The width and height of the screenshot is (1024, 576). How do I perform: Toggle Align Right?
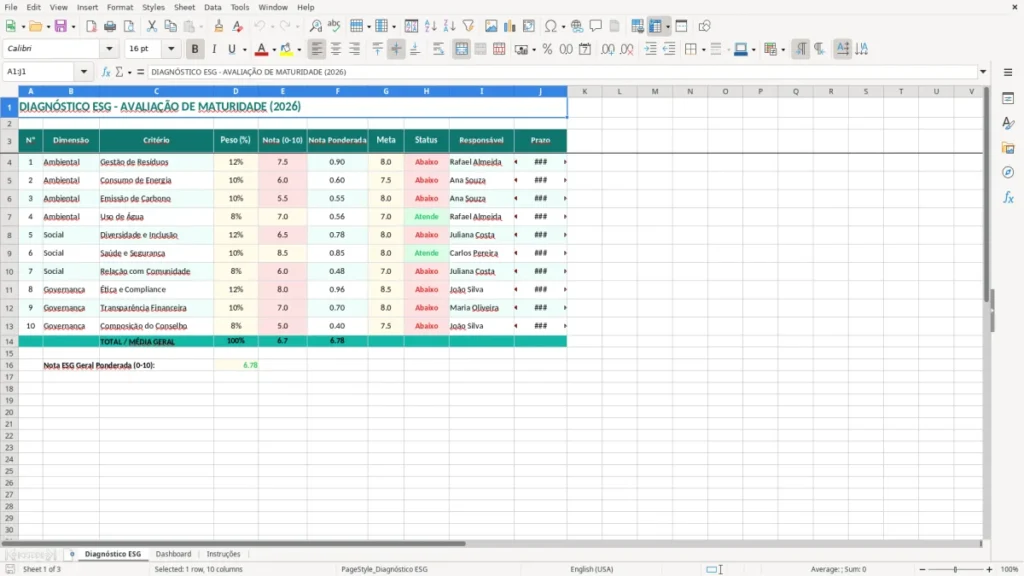pyautogui.click(x=355, y=49)
